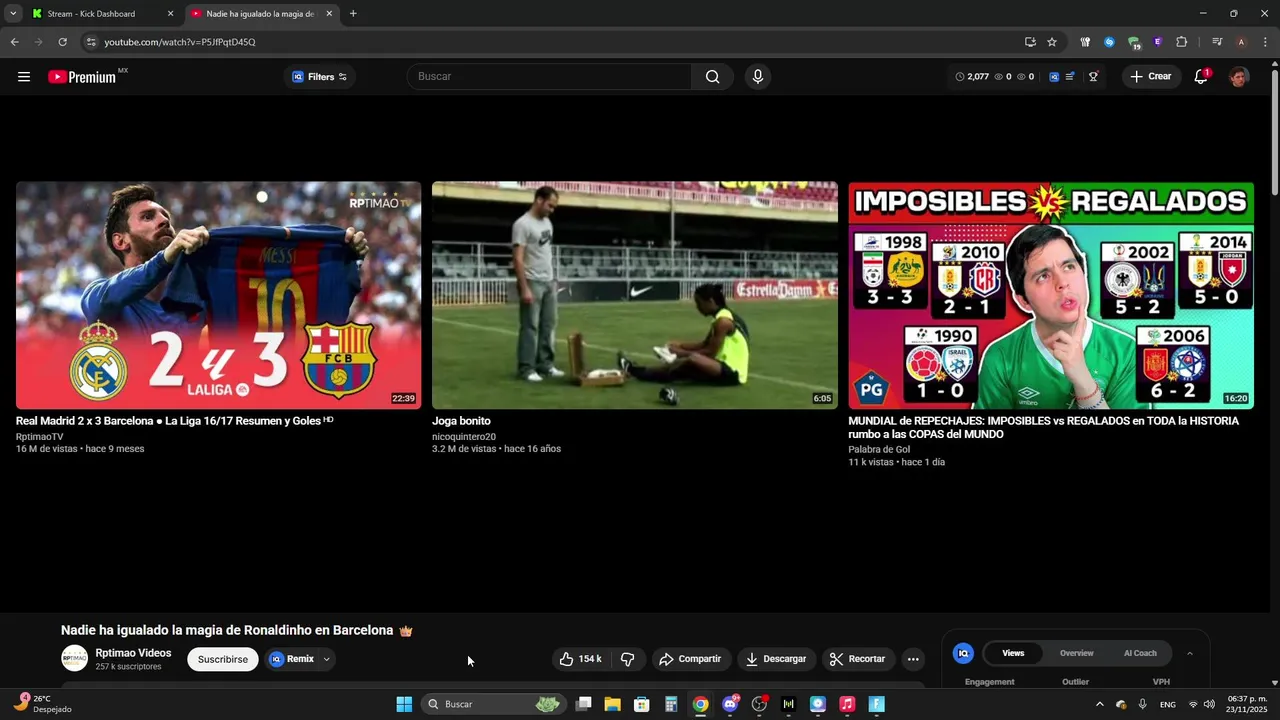Click the Crear button
The width and height of the screenshot is (1280, 720).
click(1151, 77)
